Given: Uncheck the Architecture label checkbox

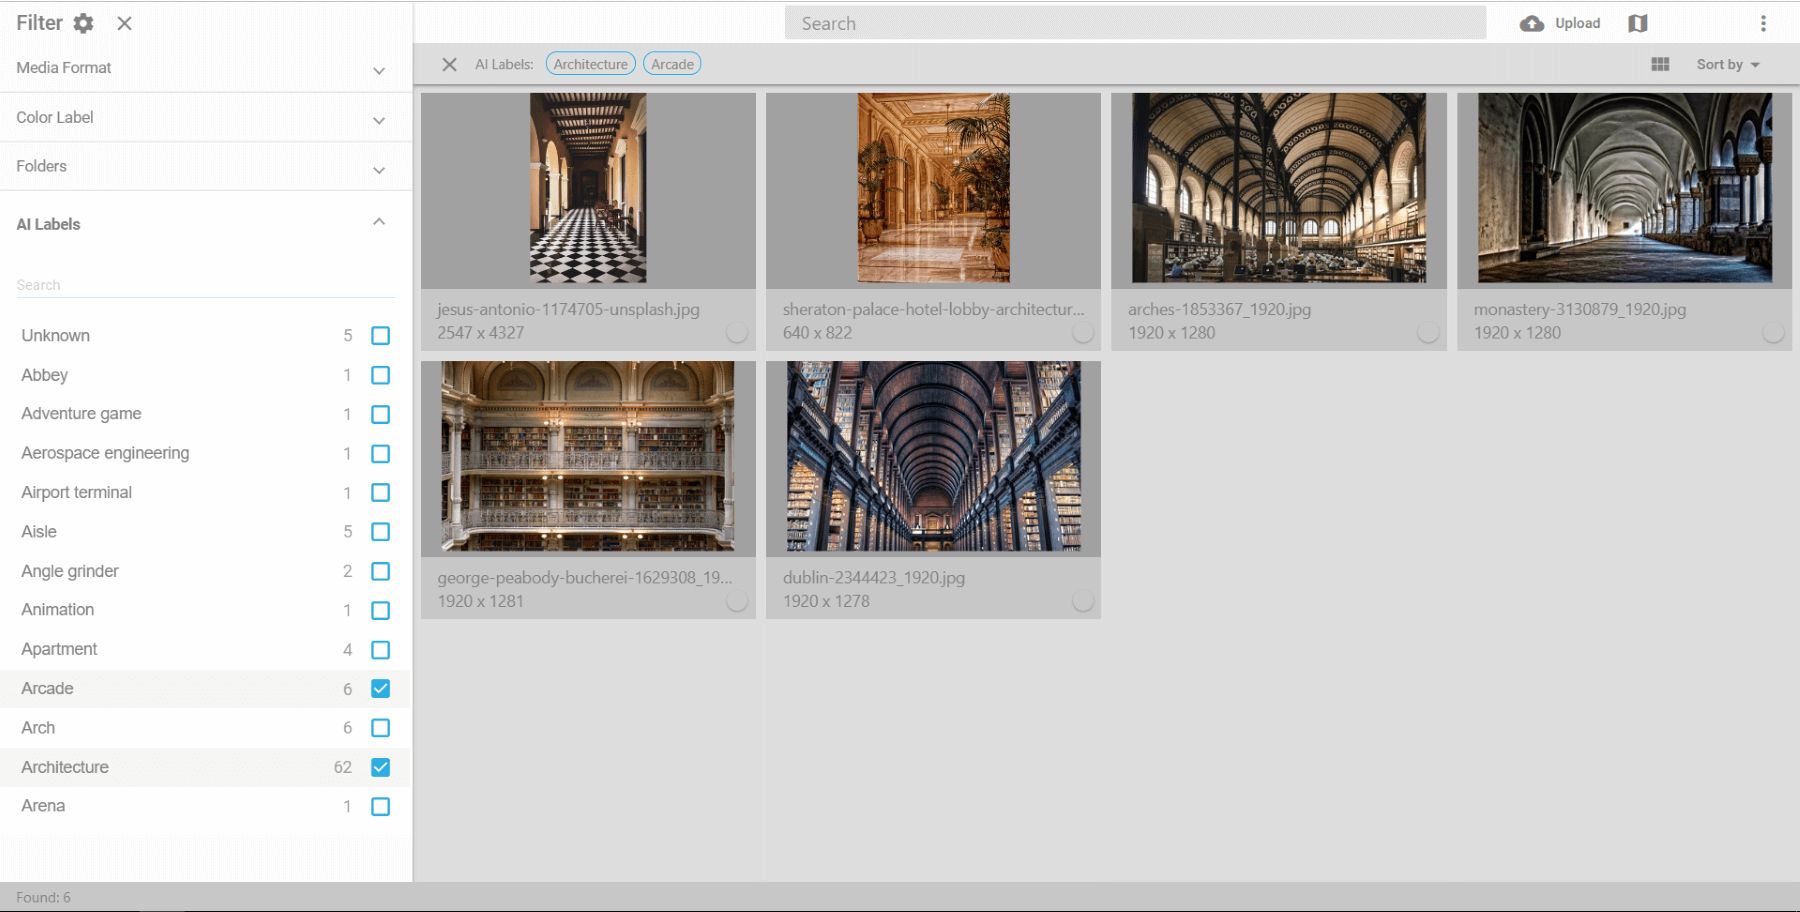Looking at the screenshot, I should click(x=380, y=767).
